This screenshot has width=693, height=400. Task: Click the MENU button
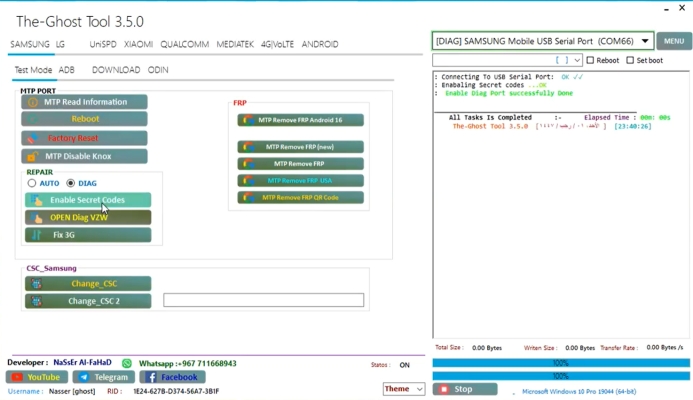[x=674, y=41]
